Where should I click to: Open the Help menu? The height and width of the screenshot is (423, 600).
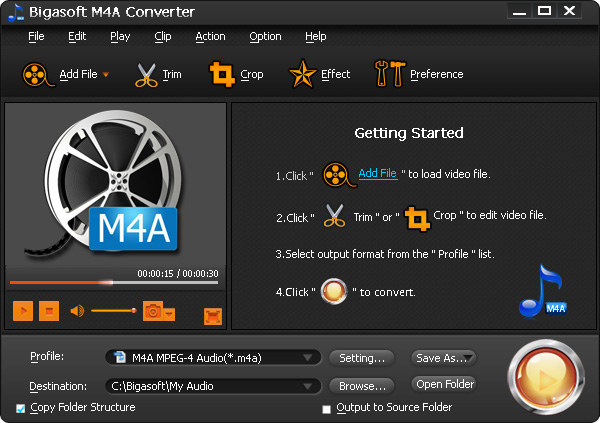point(316,36)
